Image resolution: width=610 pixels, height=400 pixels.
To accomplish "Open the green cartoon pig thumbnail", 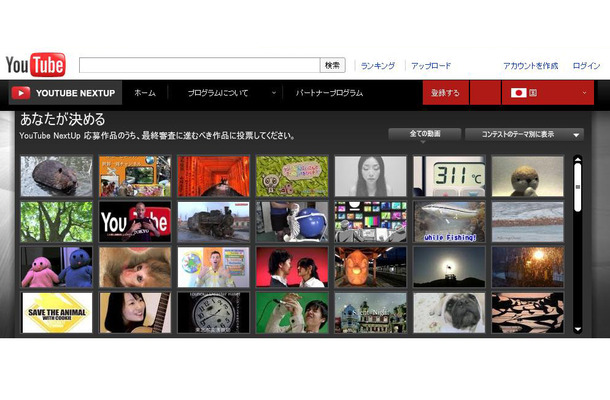I will (292, 176).
